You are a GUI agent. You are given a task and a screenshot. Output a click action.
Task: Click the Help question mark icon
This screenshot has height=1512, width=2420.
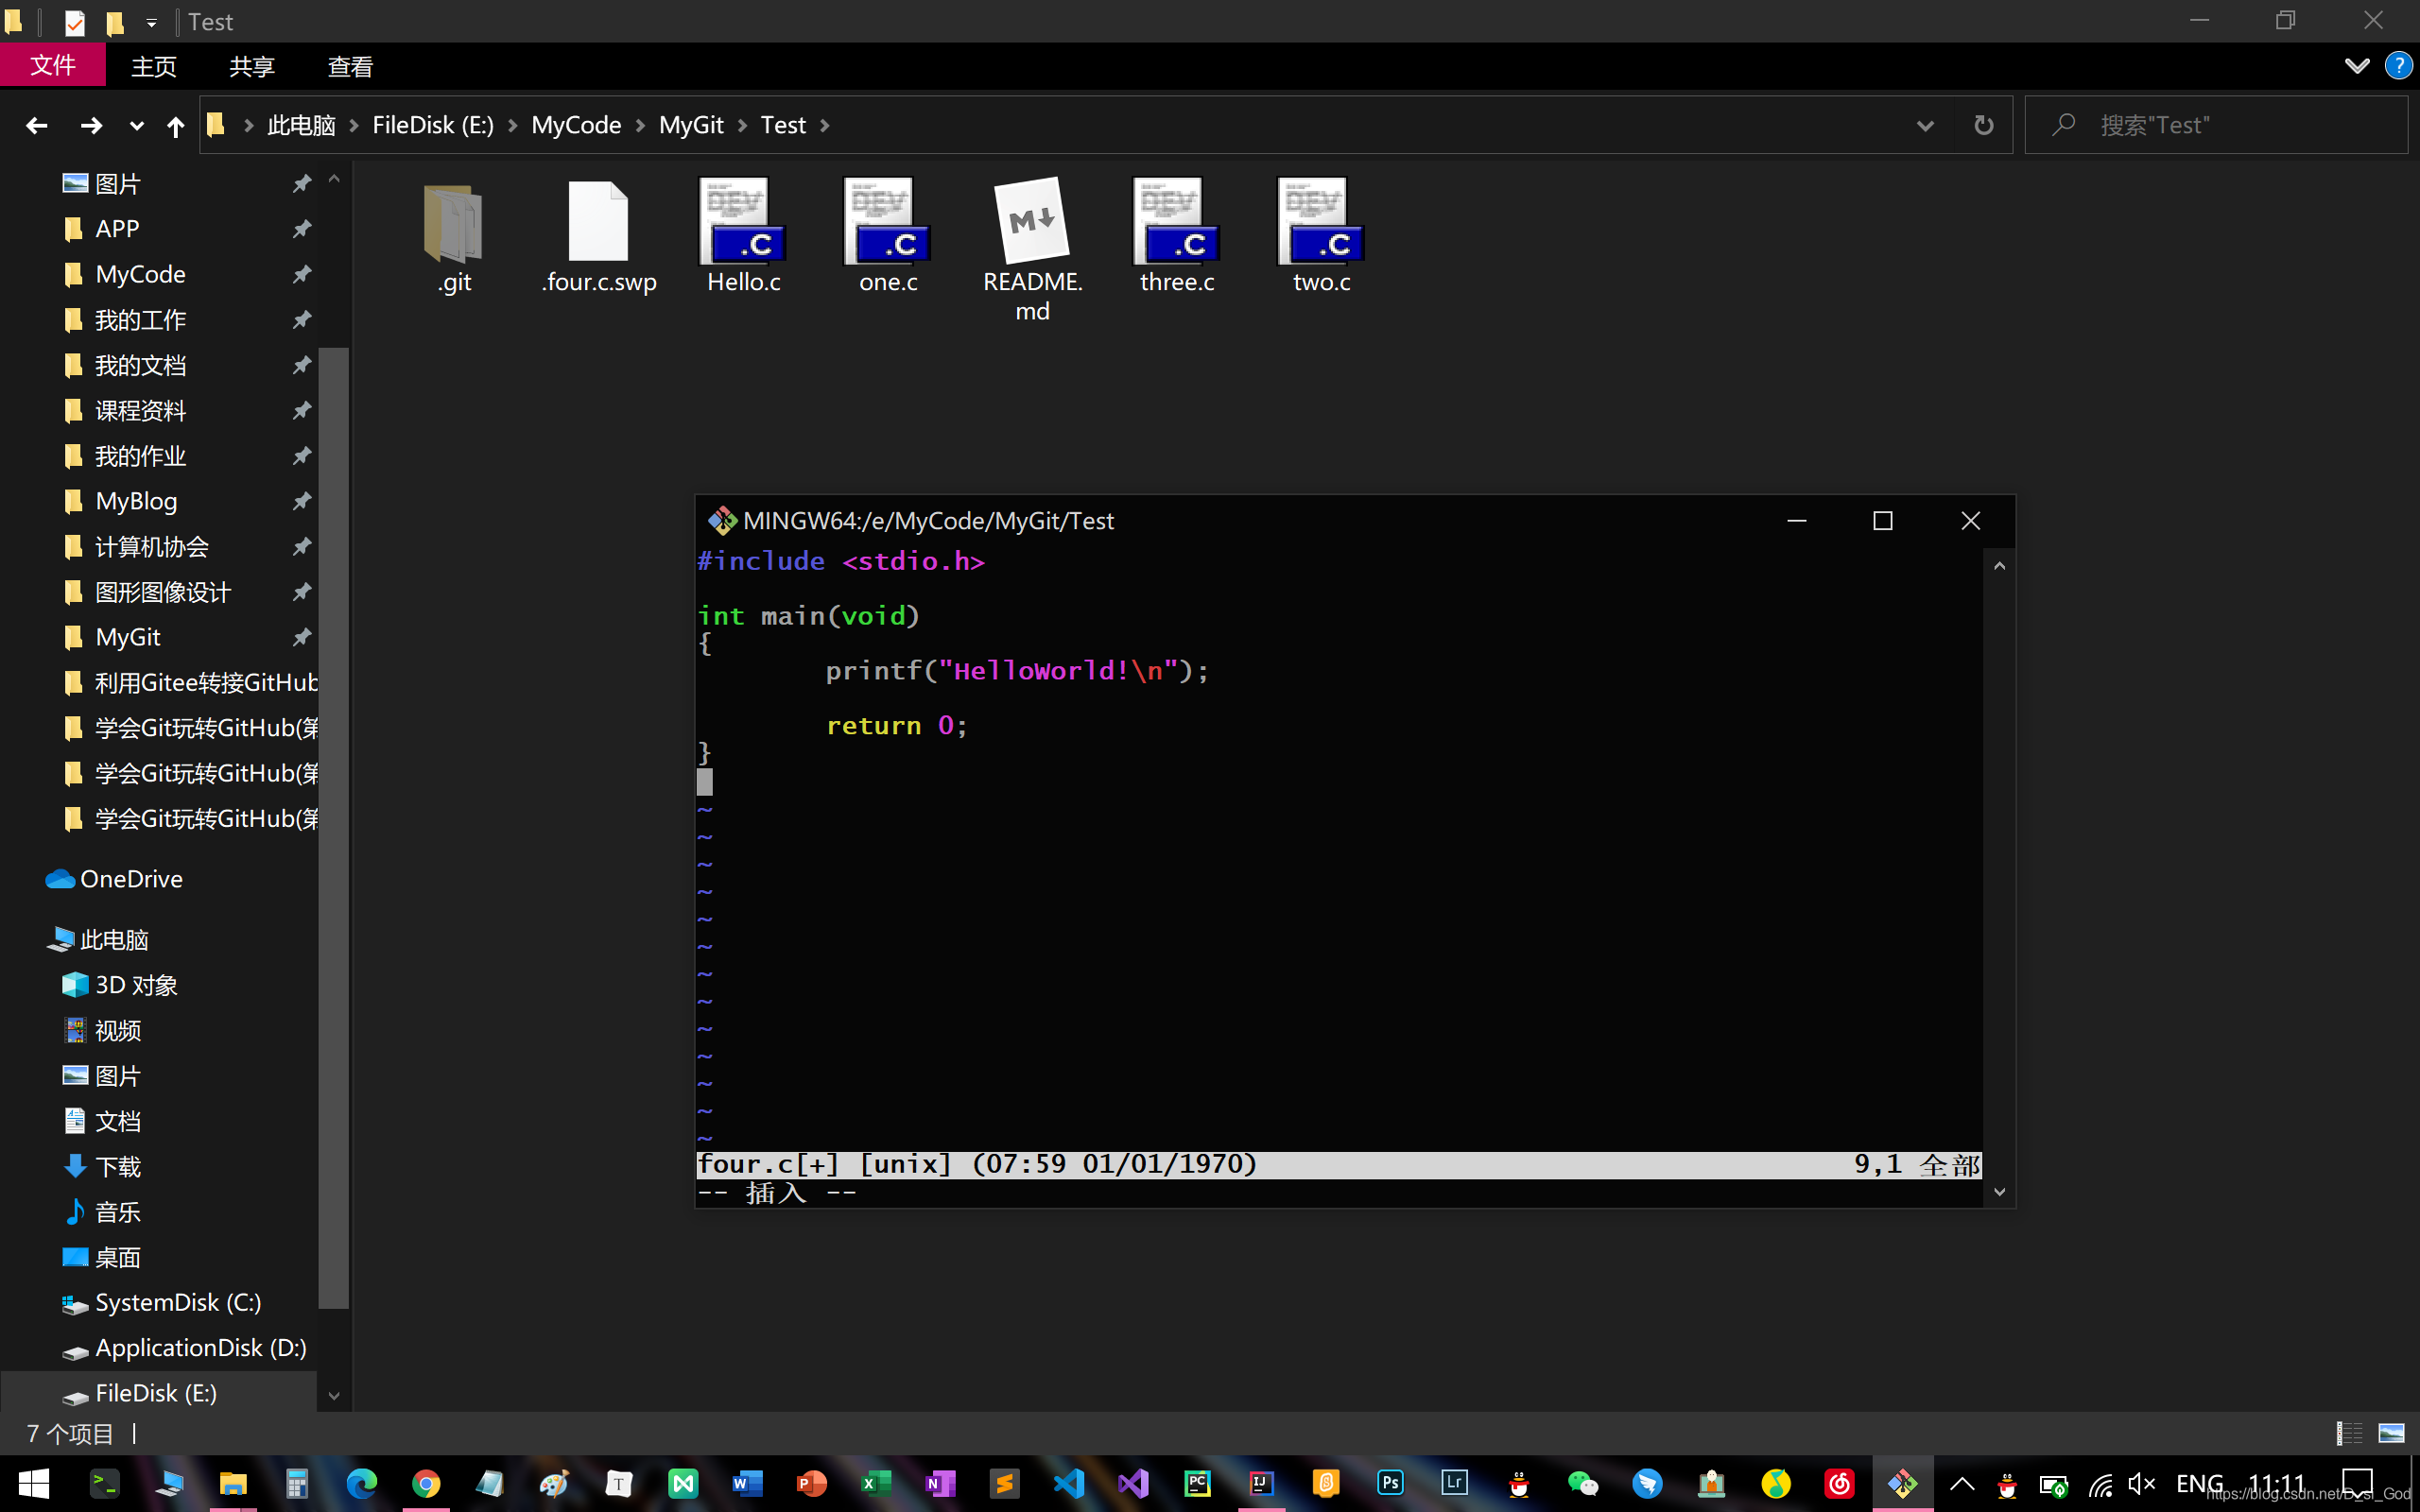(2398, 66)
